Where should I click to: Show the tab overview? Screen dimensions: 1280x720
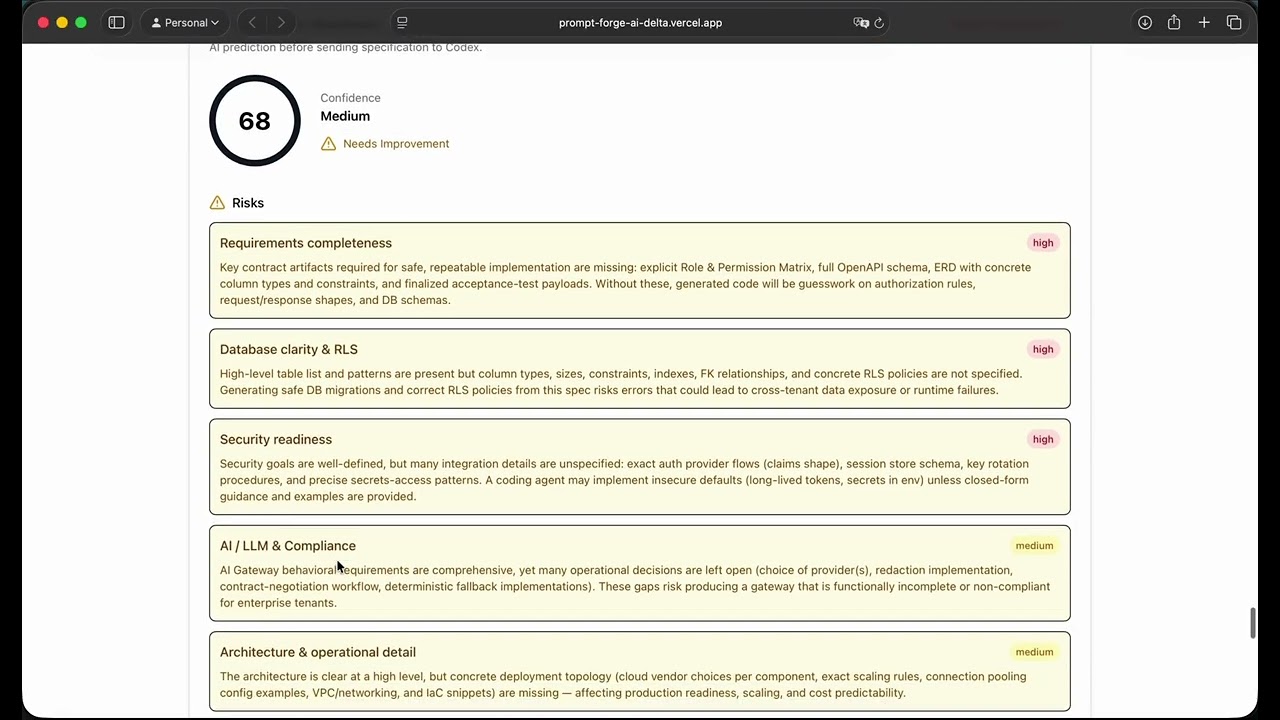pyautogui.click(x=1234, y=22)
